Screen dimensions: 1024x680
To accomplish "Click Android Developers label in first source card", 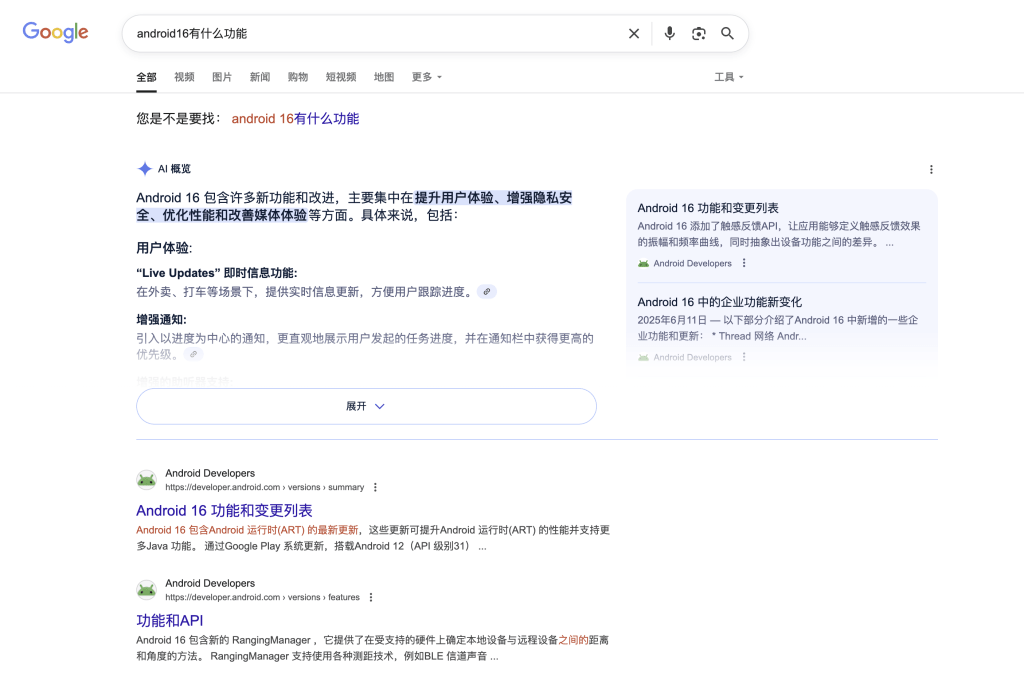I will point(692,263).
